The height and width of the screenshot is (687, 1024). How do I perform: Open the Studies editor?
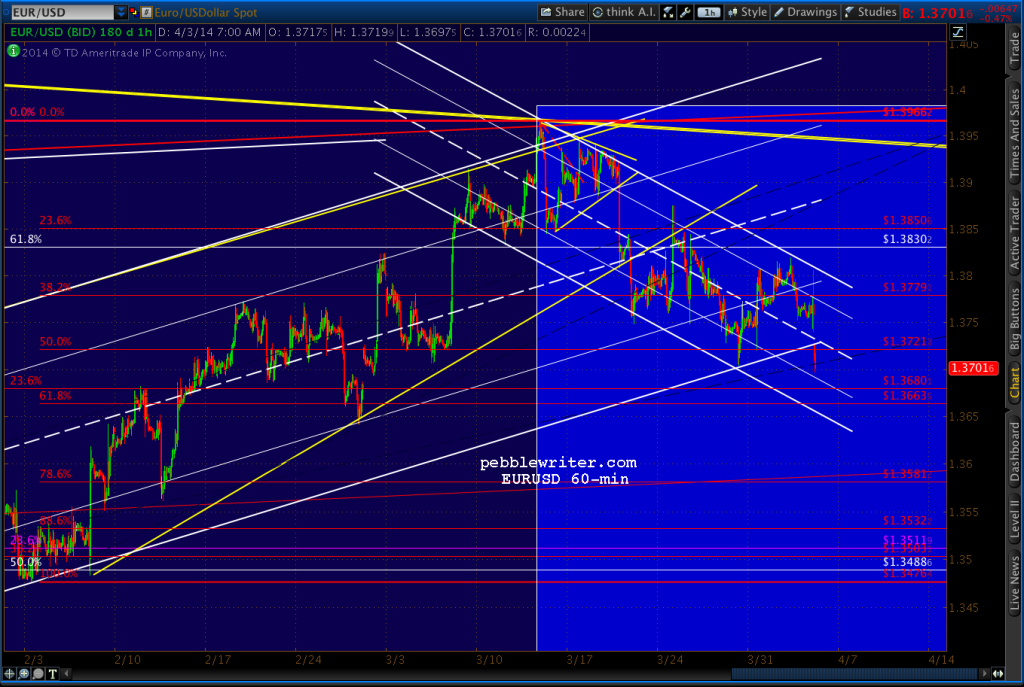click(872, 12)
